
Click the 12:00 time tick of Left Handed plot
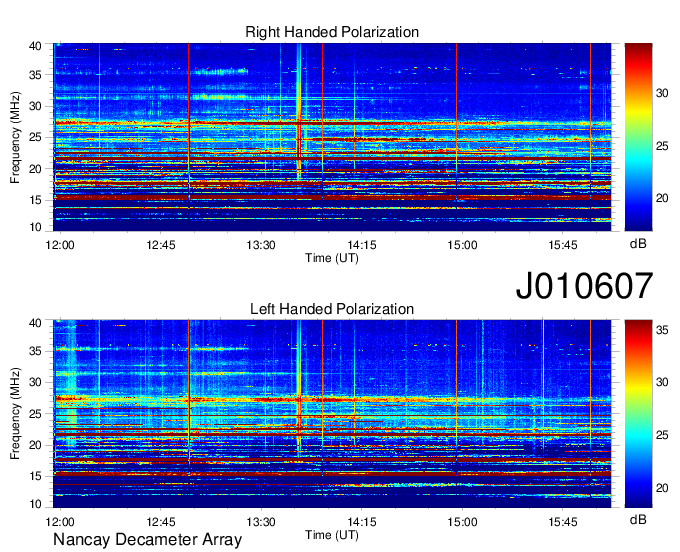click(60, 521)
